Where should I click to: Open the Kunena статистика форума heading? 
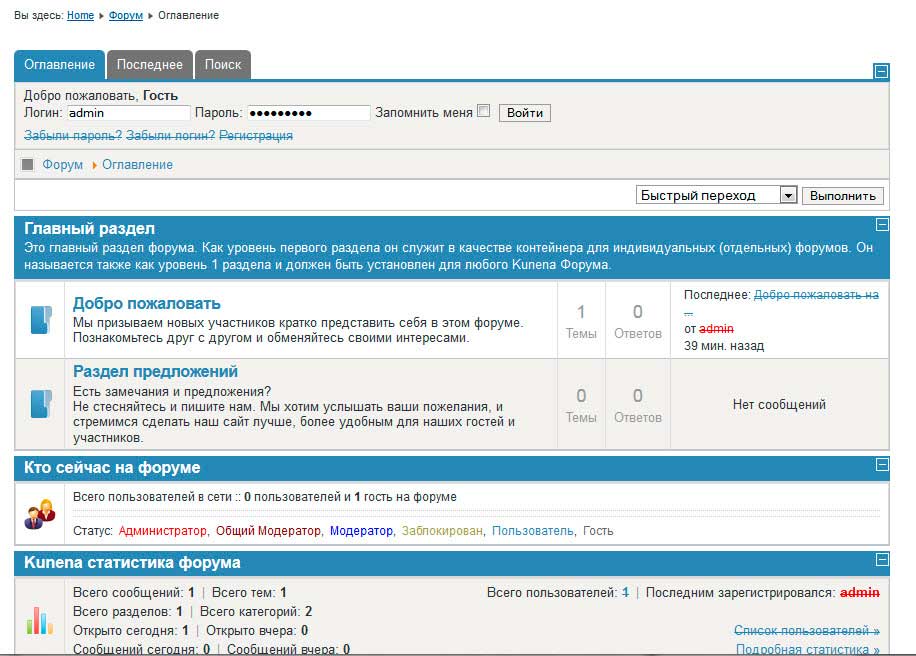tap(132, 563)
